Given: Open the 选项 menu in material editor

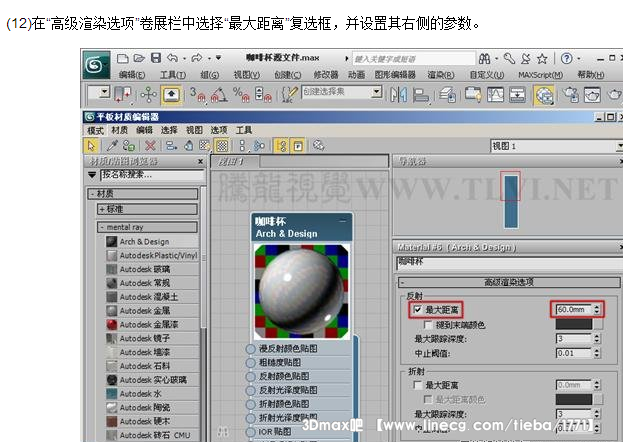Looking at the screenshot, I should coord(219,130).
